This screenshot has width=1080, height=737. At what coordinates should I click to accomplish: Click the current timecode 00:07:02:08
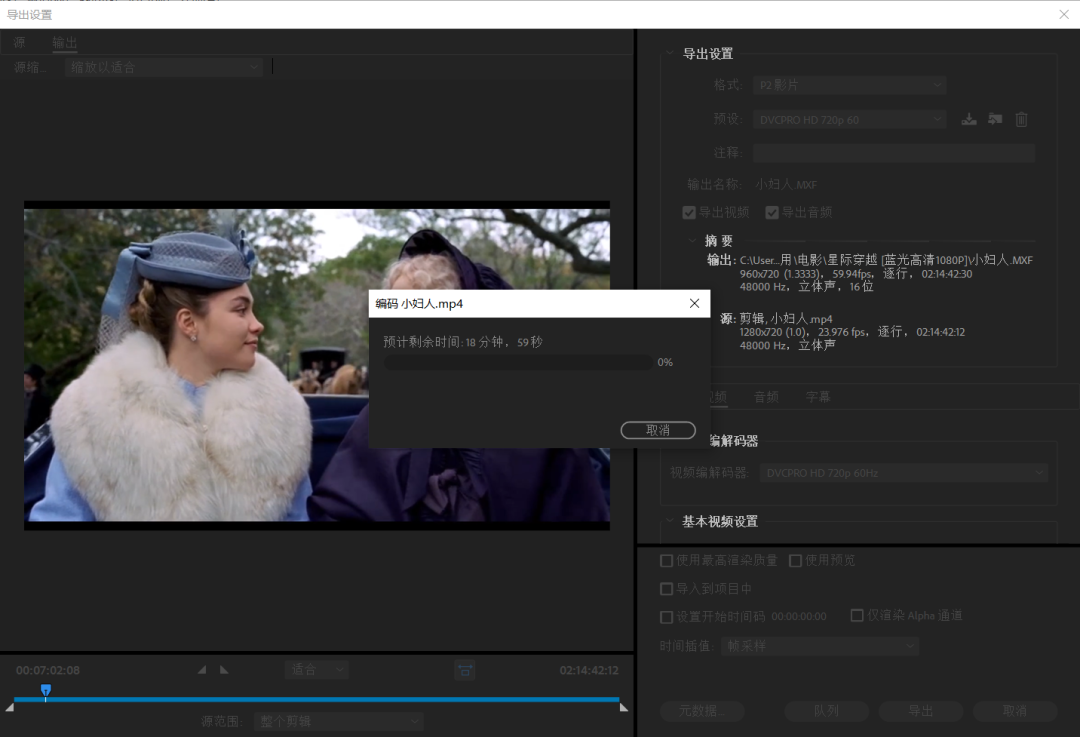point(48,670)
